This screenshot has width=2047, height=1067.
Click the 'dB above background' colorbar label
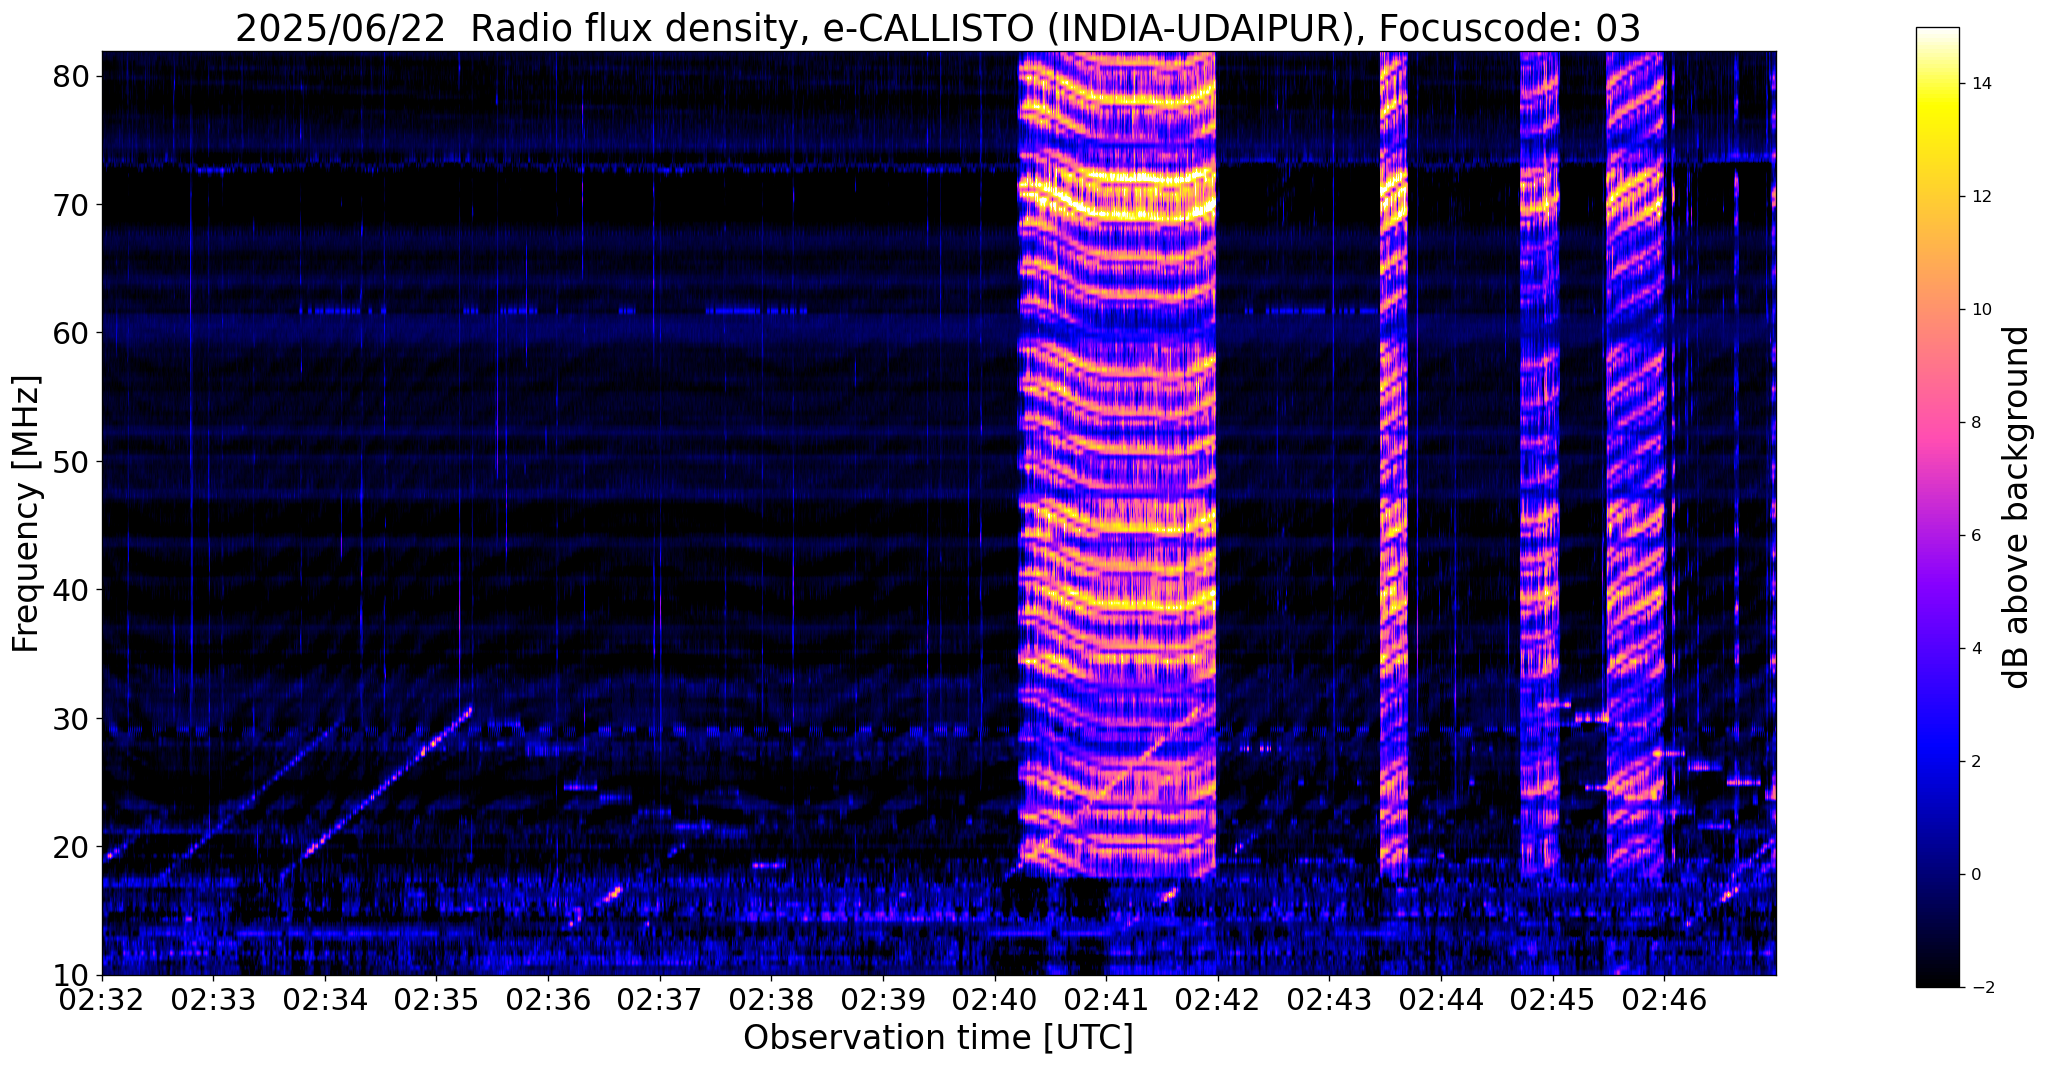2017,507
